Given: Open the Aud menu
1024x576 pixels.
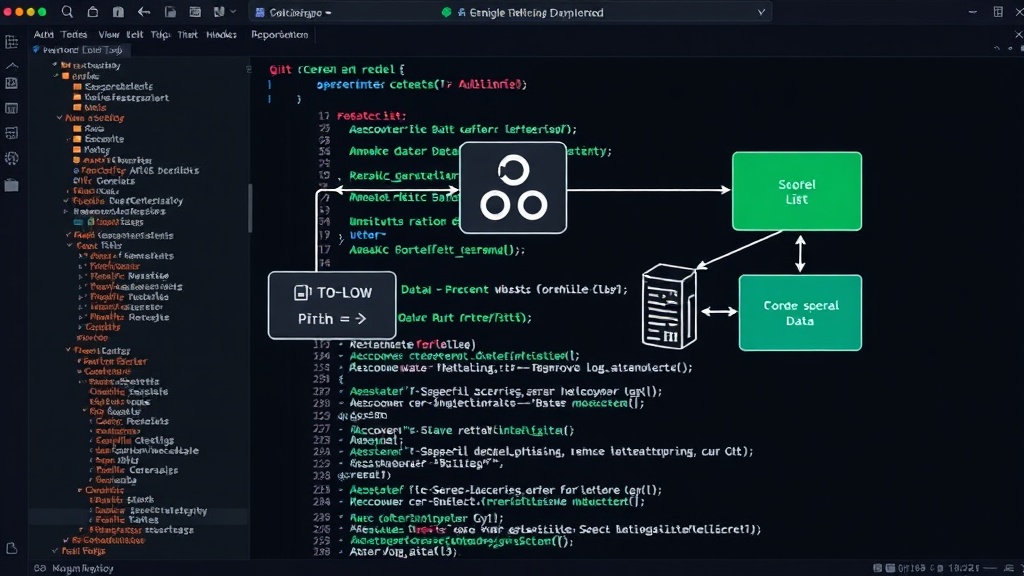Looking at the screenshot, I should pos(43,35).
